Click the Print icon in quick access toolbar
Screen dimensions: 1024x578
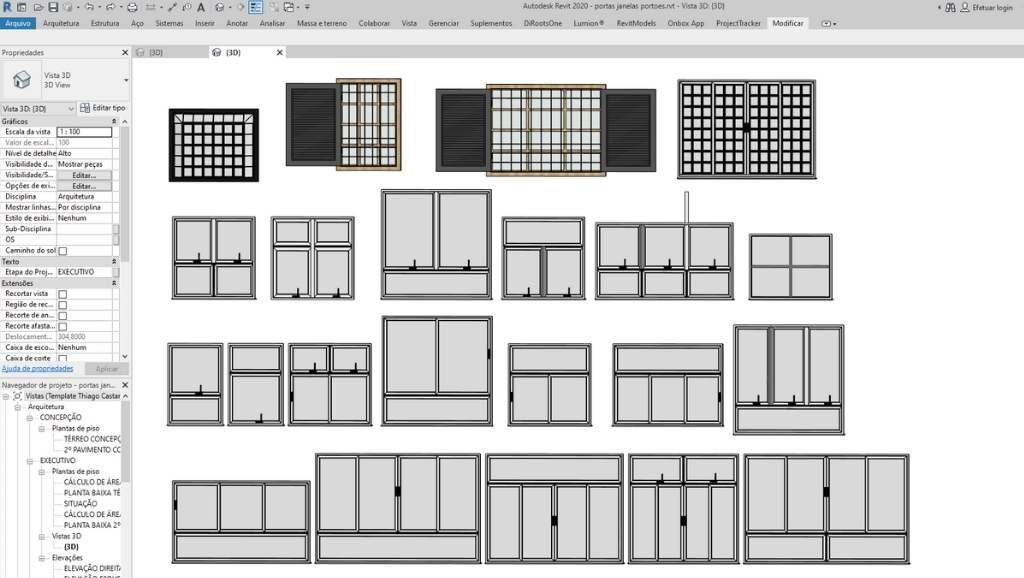[x=132, y=7]
